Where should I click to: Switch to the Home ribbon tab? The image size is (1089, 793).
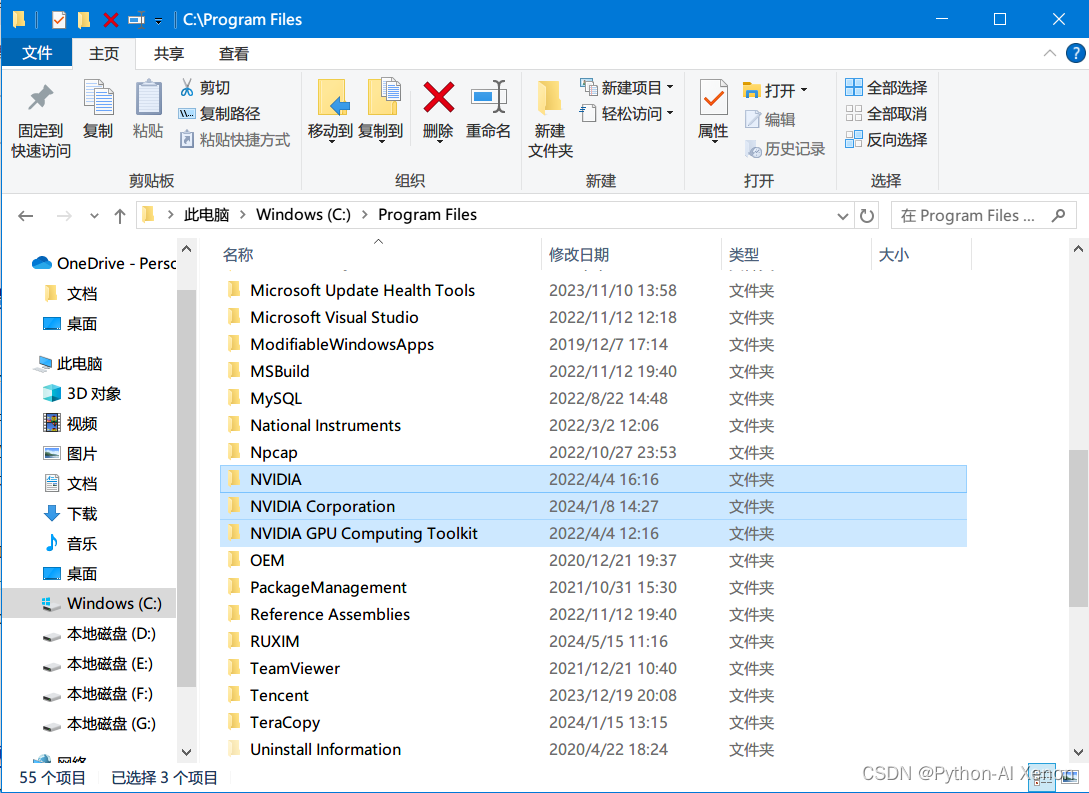pos(103,53)
